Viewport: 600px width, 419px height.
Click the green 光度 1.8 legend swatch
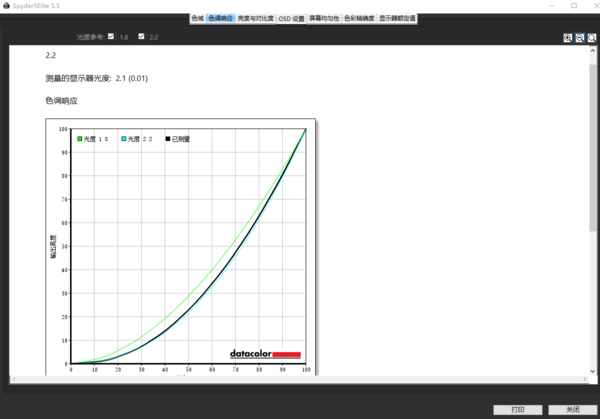[80, 139]
